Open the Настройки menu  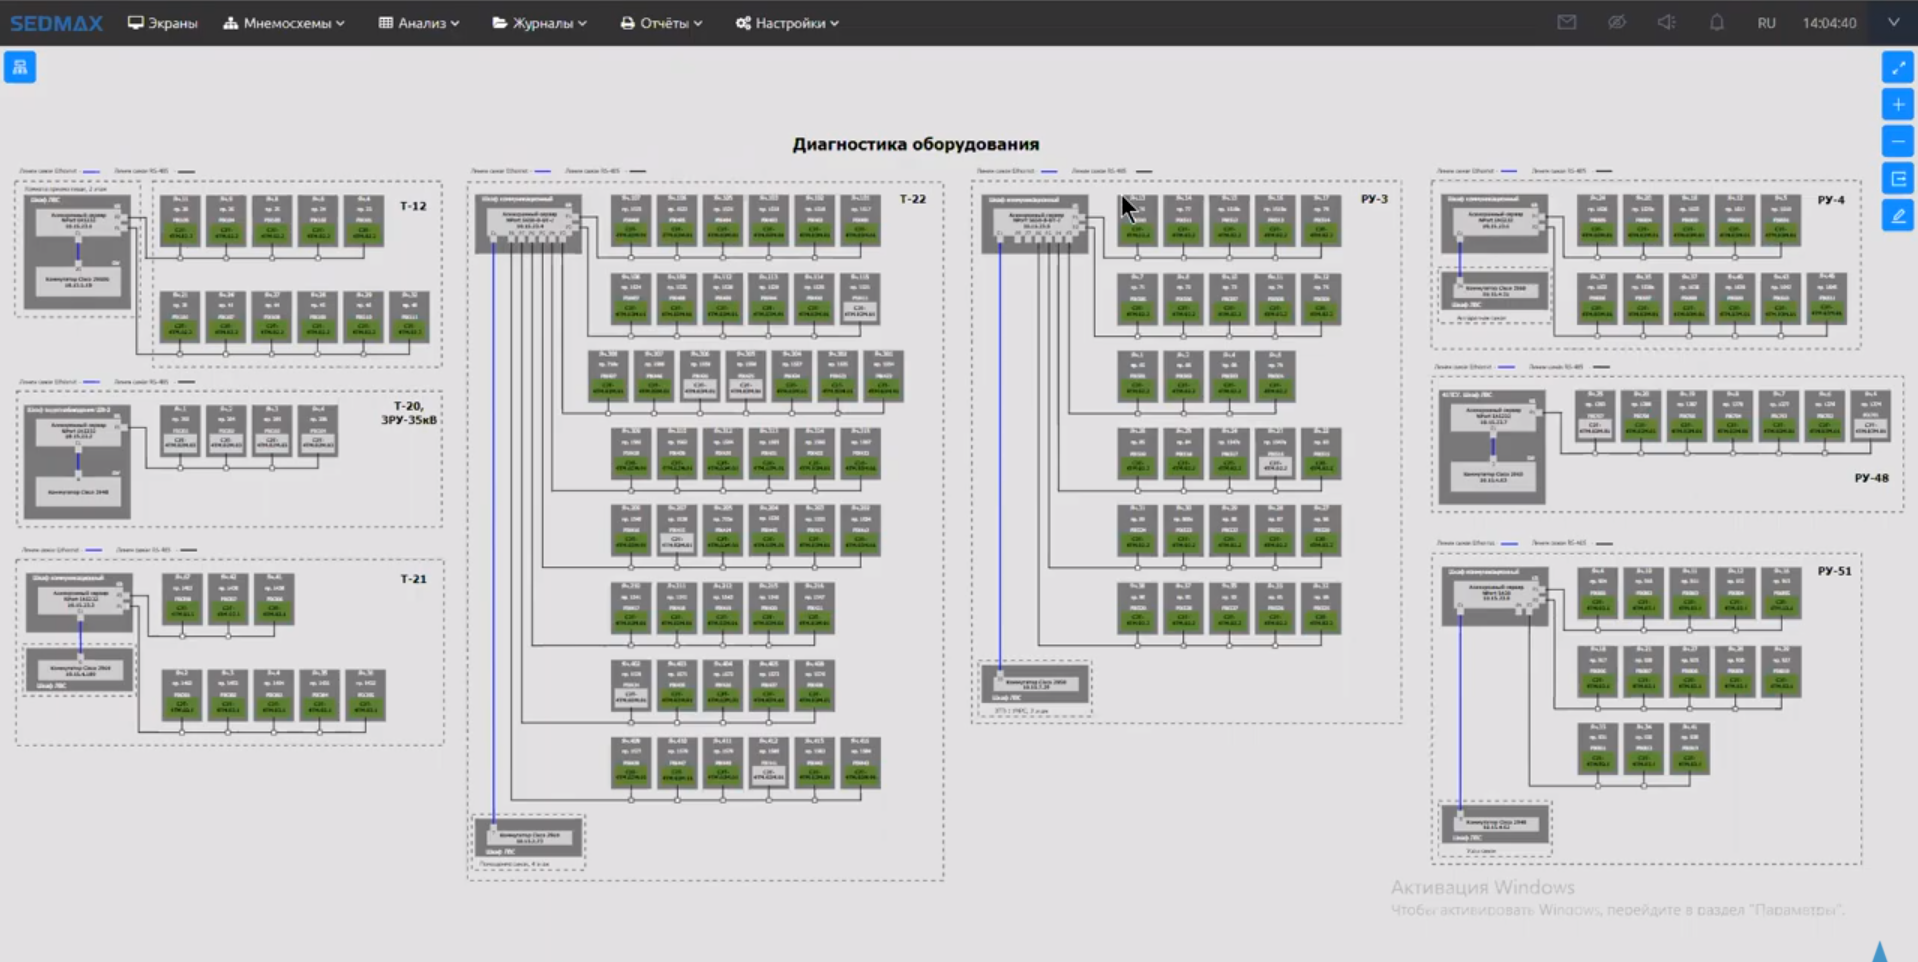point(787,23)
